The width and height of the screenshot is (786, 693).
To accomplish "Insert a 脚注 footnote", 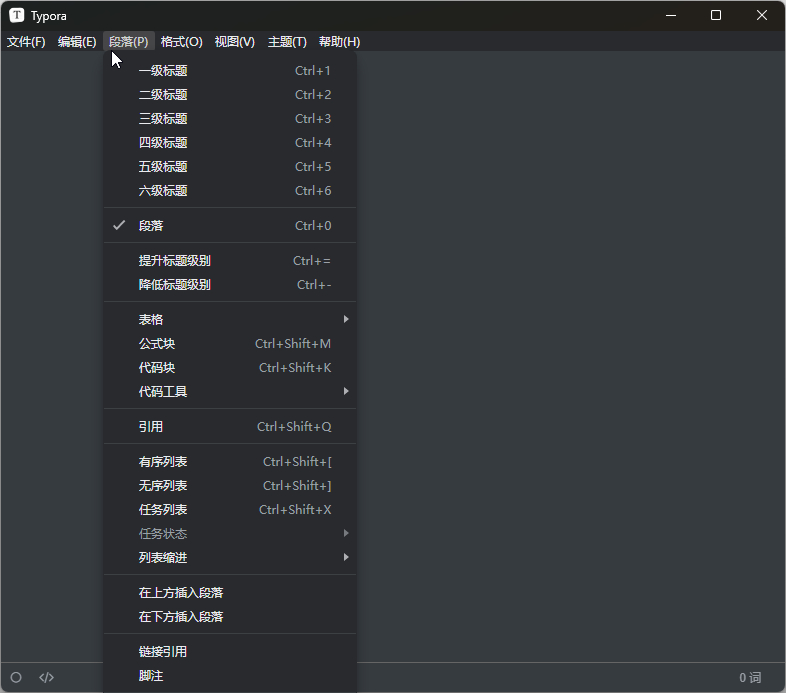I will 230,676.
